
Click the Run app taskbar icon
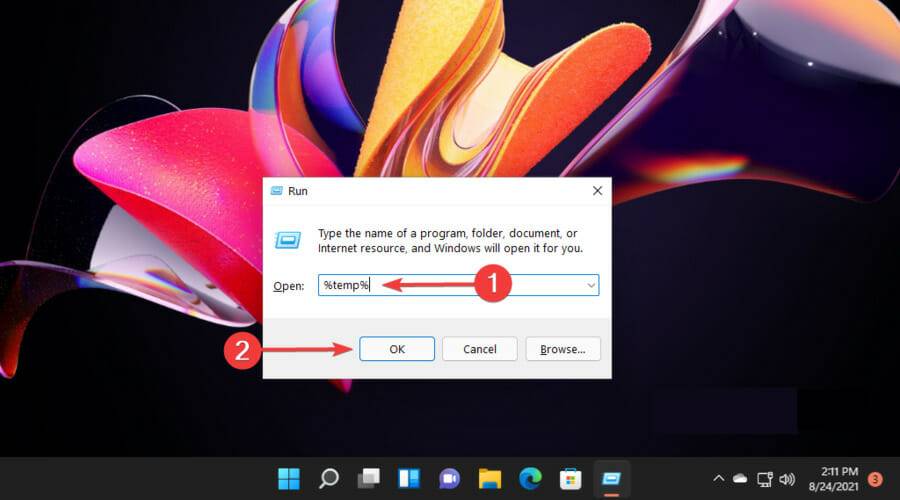(611, 479)
